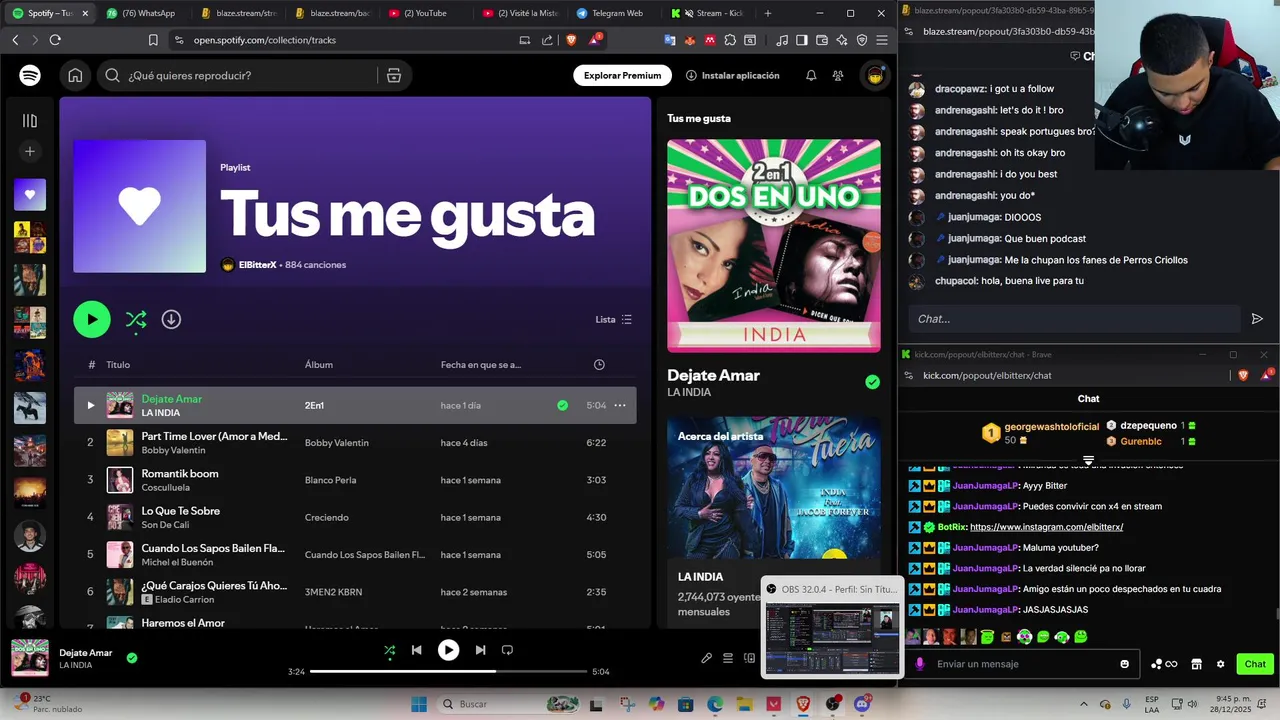The height and width of the screenshot is (720, 1280).
Task: Open the Brave Rewards triangle icon
Action: click(x=596, y=40)
